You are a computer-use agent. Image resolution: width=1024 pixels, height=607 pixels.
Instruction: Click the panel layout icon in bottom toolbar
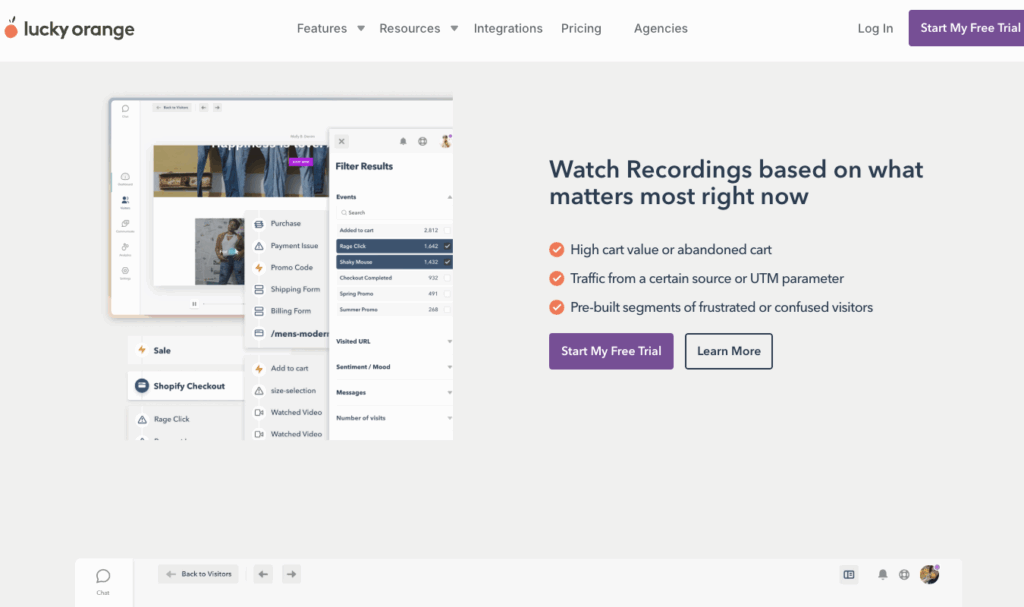(849, 575)
